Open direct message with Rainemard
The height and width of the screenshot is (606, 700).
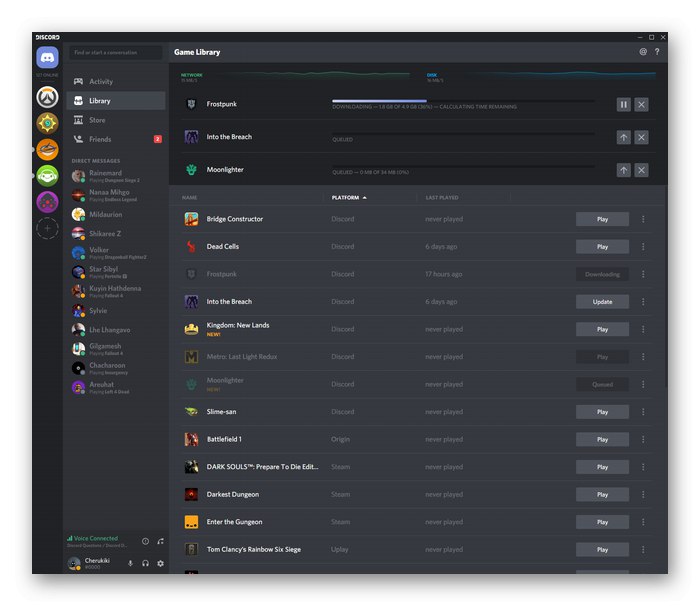(116, 176)
